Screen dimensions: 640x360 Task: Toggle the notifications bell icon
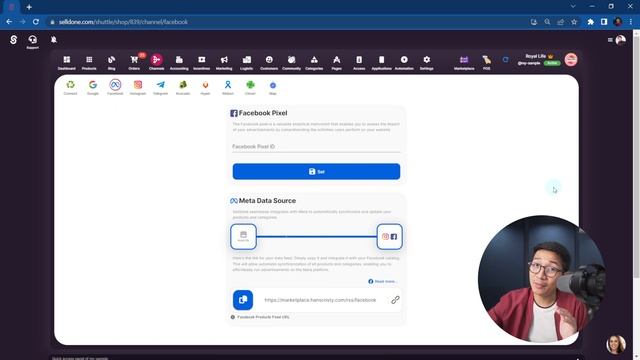pyautogui.click(x=53, y=40)
